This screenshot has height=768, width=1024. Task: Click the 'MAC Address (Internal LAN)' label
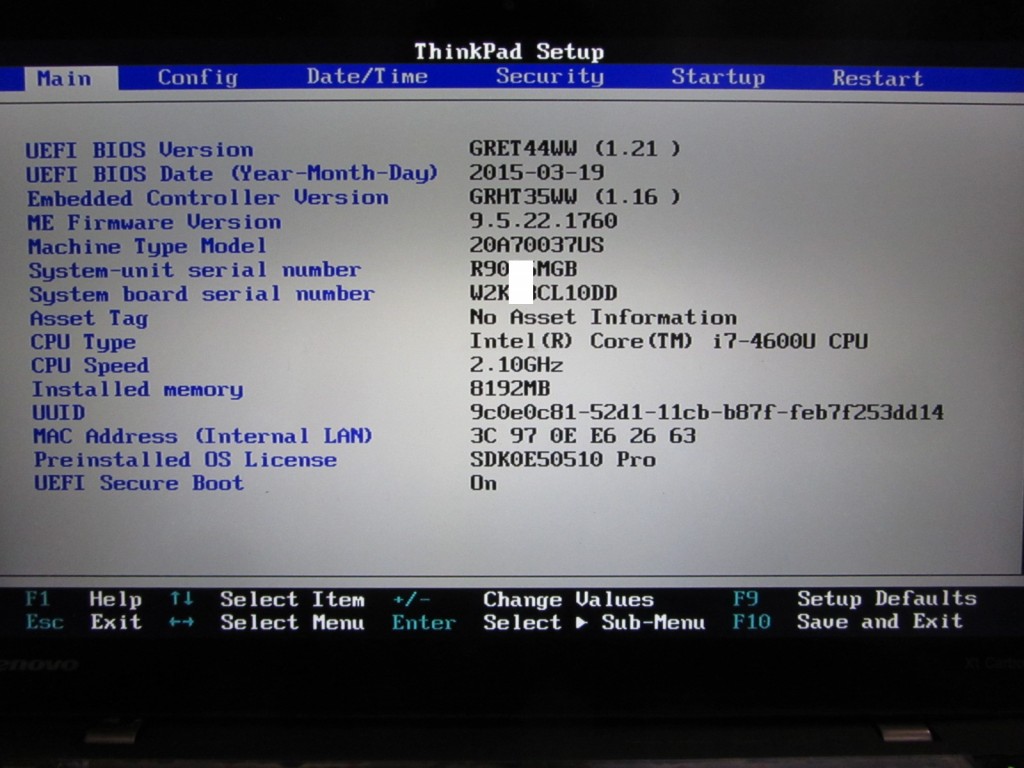click(203, 436)
